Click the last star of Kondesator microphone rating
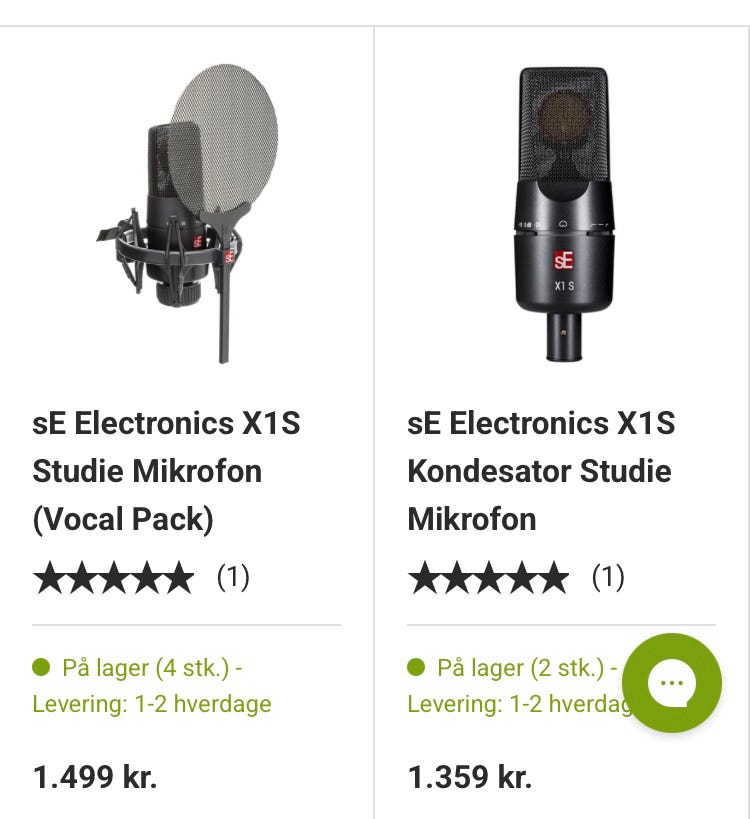Image resolution: width=750 pixels, height=819 pixels. click(552, 578)
